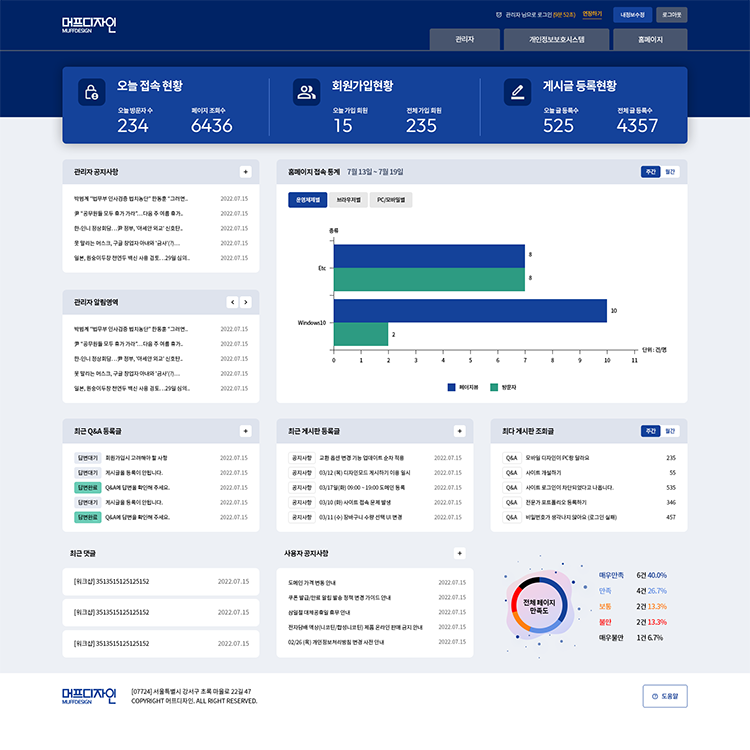Click plus icon on 최근 게시판 등록글 panel

[460, 431]
